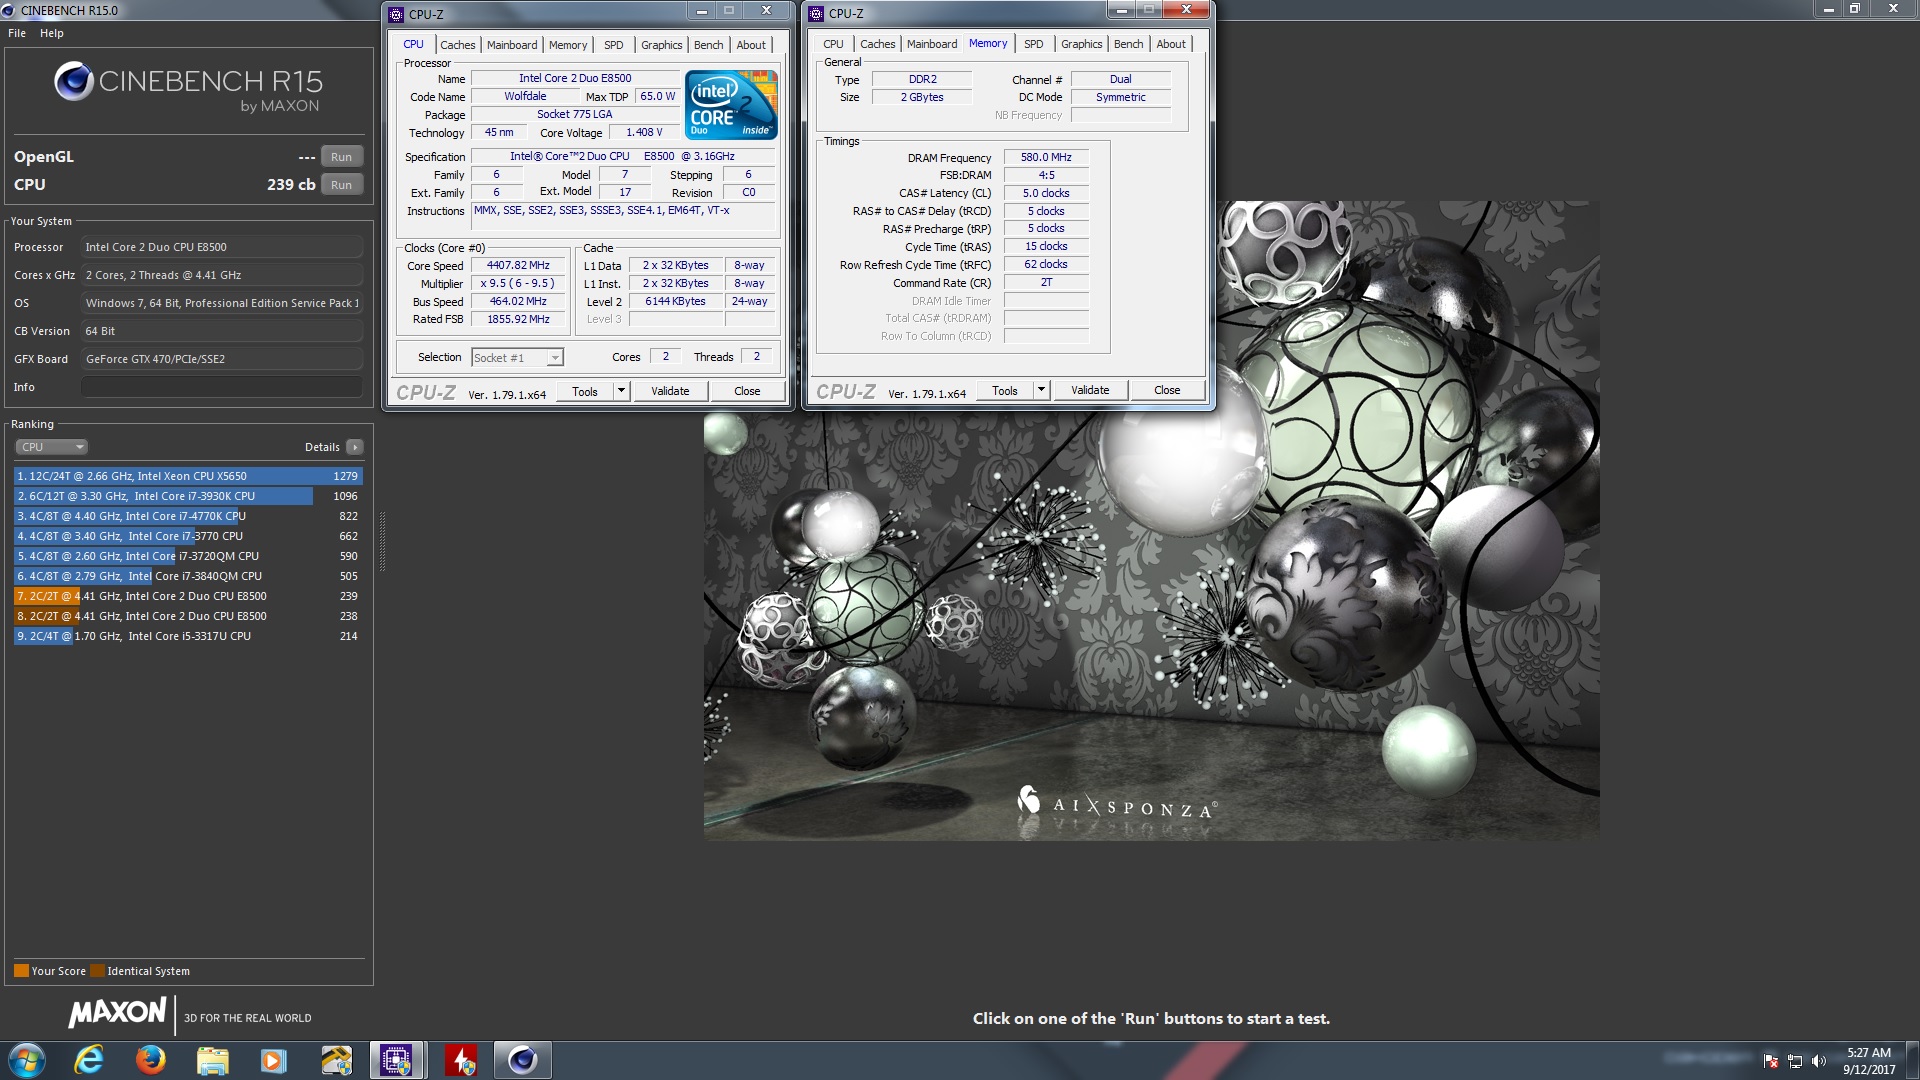Launch Internet Explorer from taskbar
Viewport: 1920px width, 1080px height.
click(x=89, y=1060)
